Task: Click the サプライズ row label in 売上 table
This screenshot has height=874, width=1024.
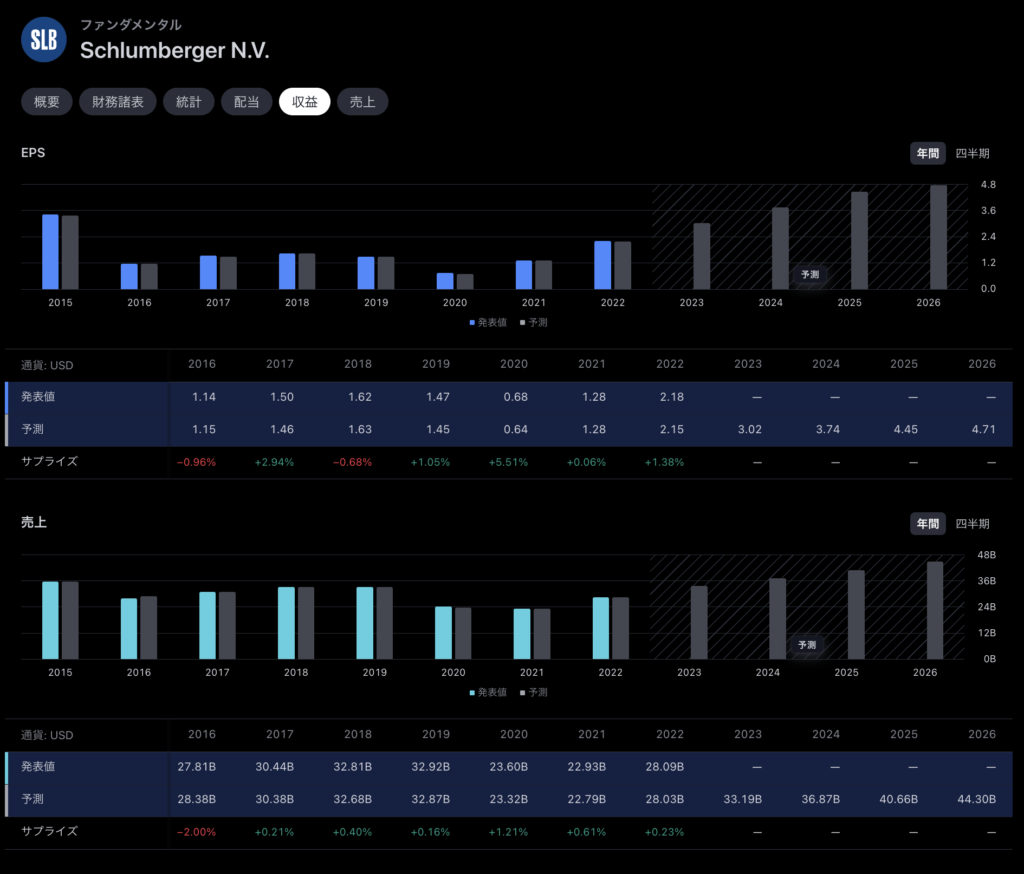Action: click(49, 831)
